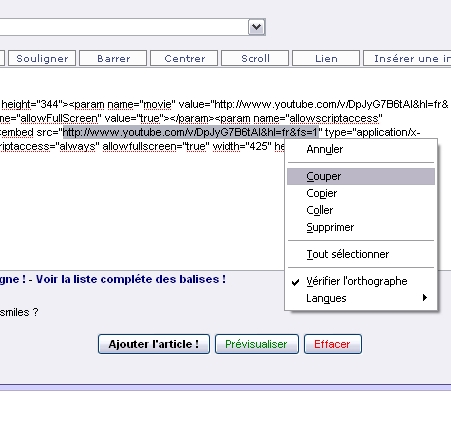Click the Souligner formatting button
The image size is (451, 425).
[42, 58]
